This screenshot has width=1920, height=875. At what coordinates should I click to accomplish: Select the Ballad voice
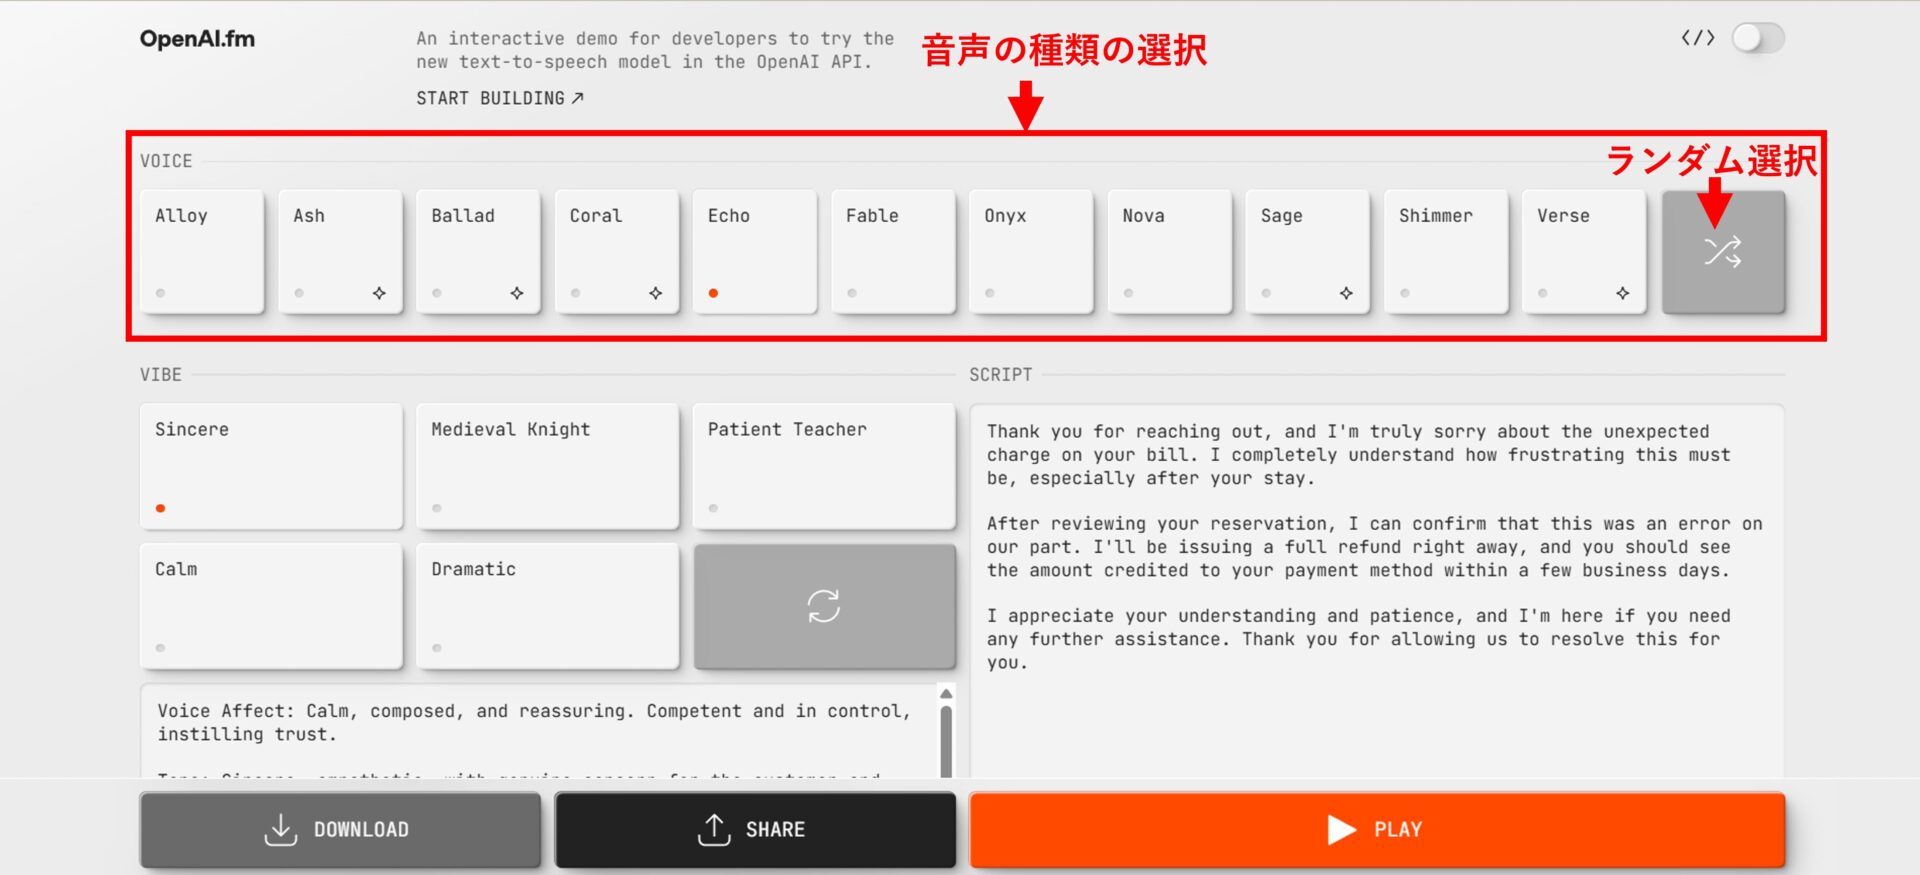478,252
